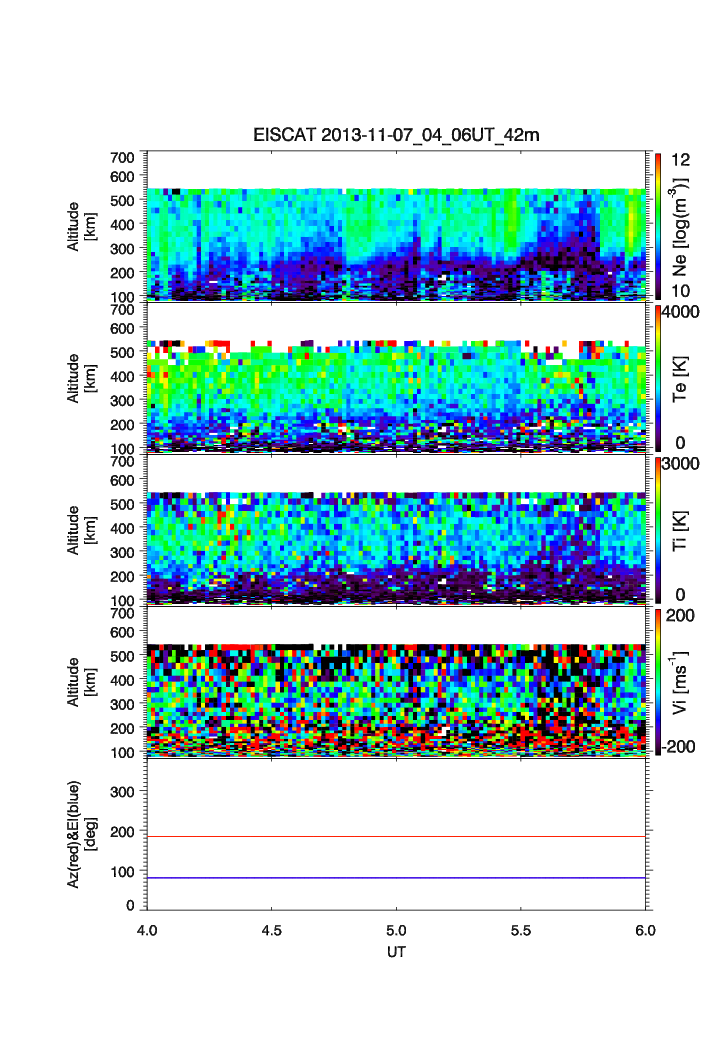
Task: Click the "4000" maximum on Te colorbar
Action: [681, 312]
